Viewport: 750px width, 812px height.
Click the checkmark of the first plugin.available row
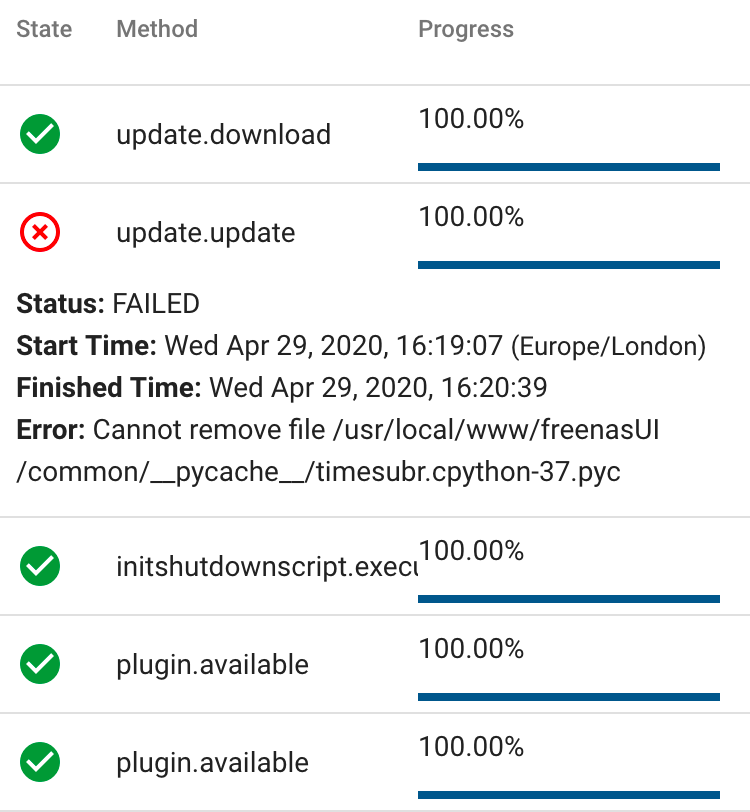(x=40, y=664)
